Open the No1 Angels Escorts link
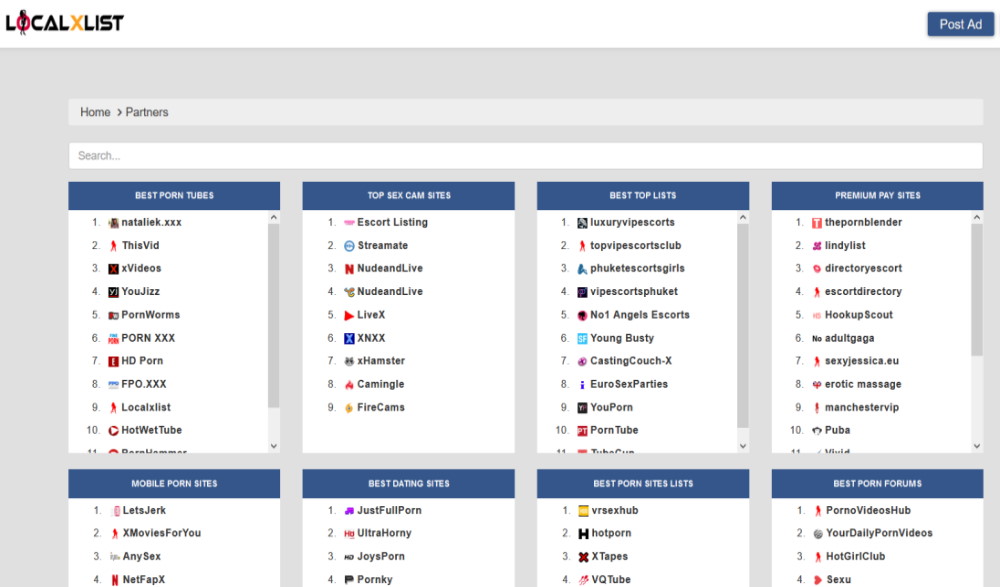Viewport: 1000px width, 587px height. coord(640,315)
